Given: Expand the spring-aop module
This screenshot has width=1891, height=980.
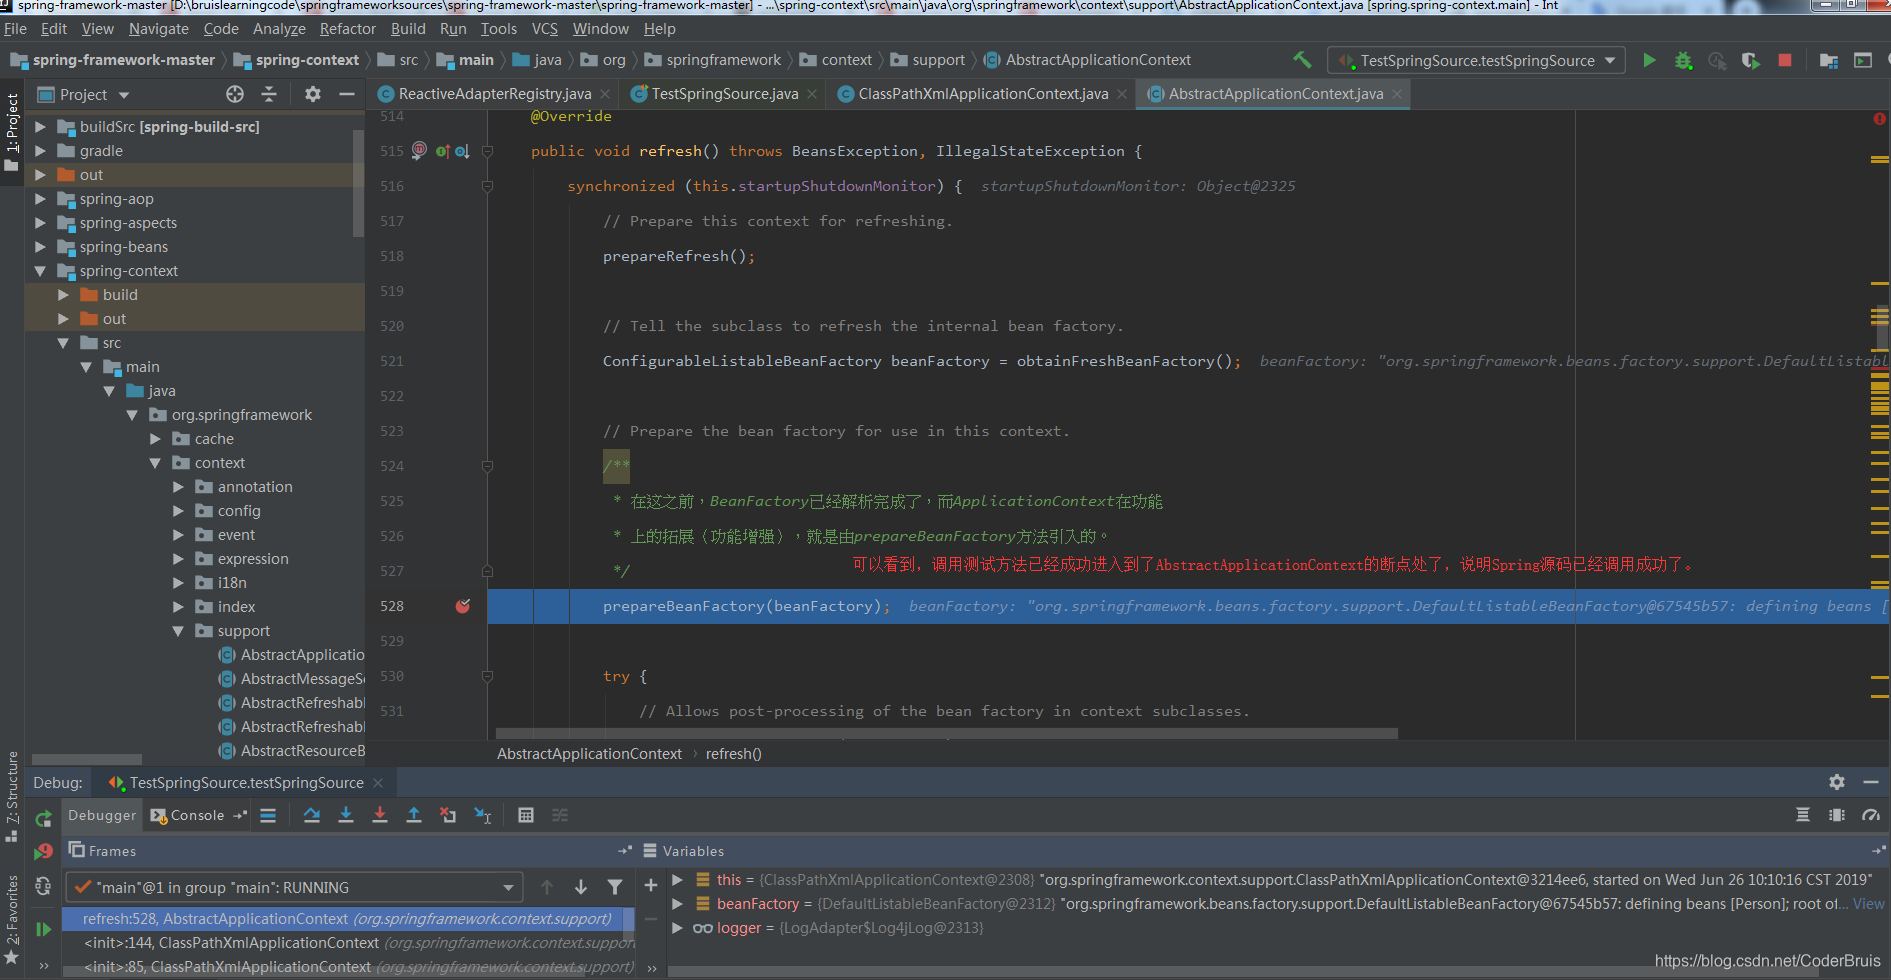Looking at the screenshot, I should click(40, 199).
